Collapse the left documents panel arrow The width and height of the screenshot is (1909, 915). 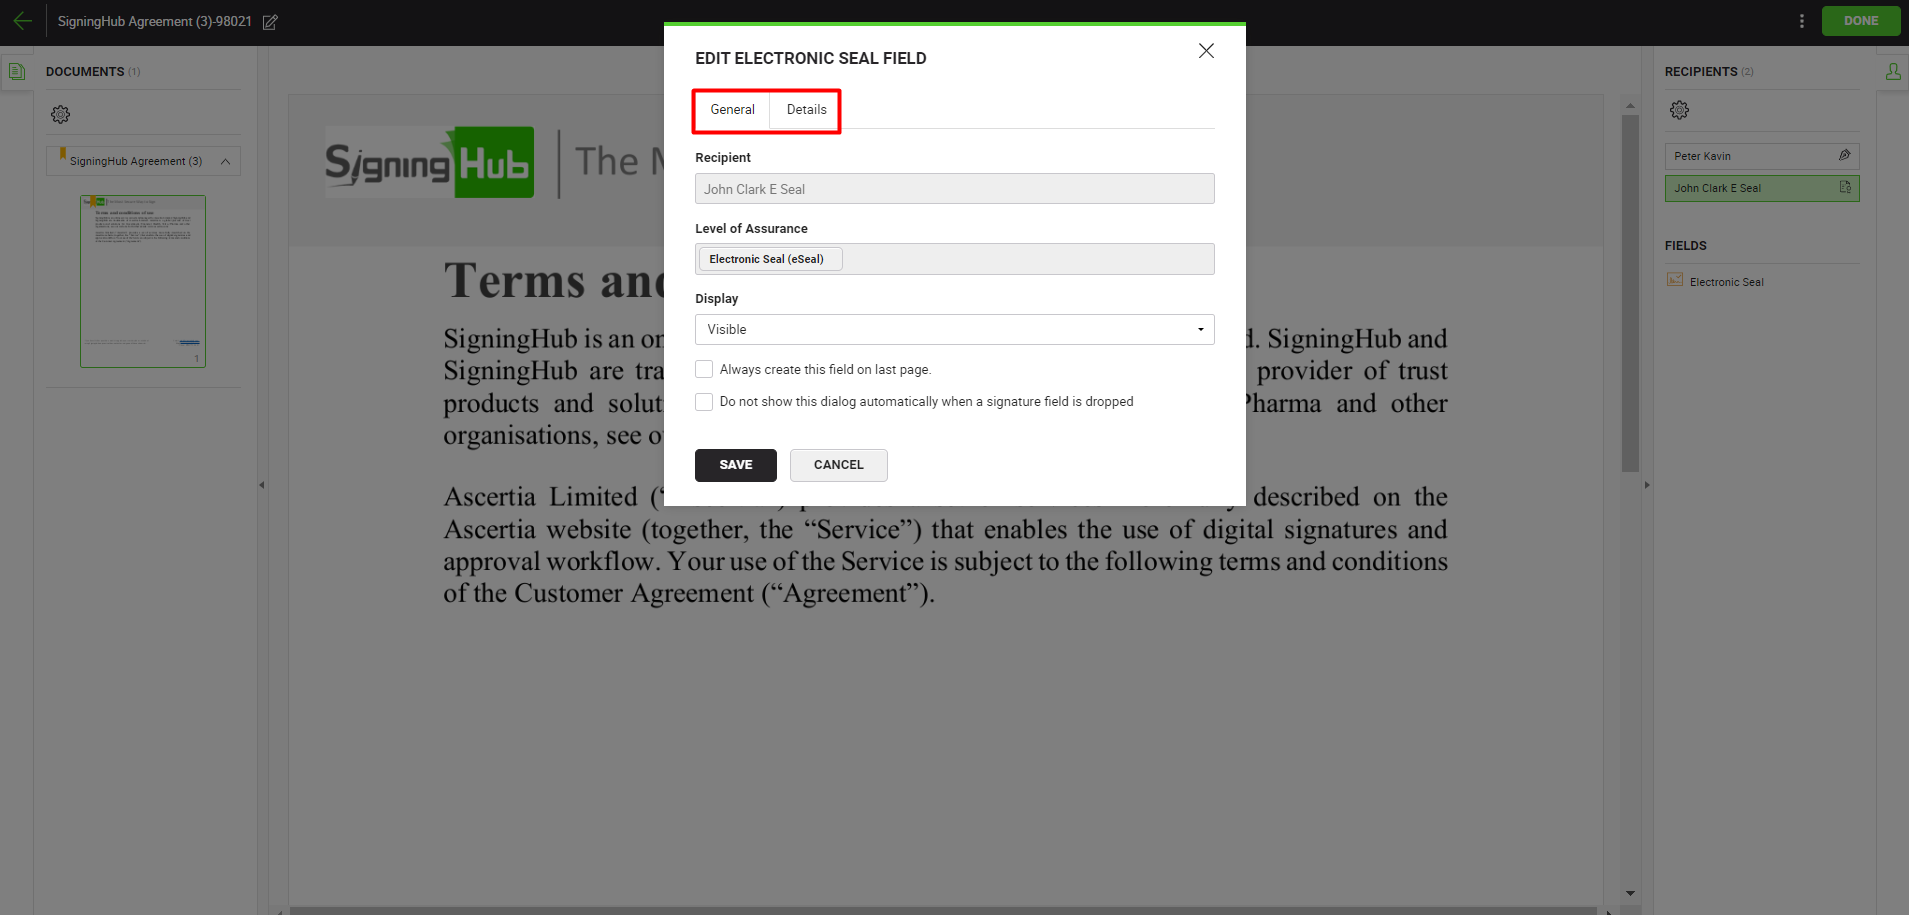(x=262, y=485)
